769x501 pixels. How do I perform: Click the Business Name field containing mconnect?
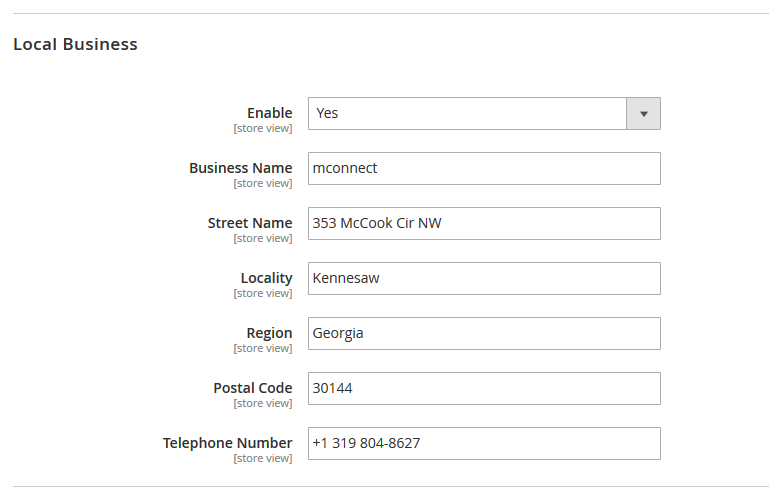click(484, 169)
